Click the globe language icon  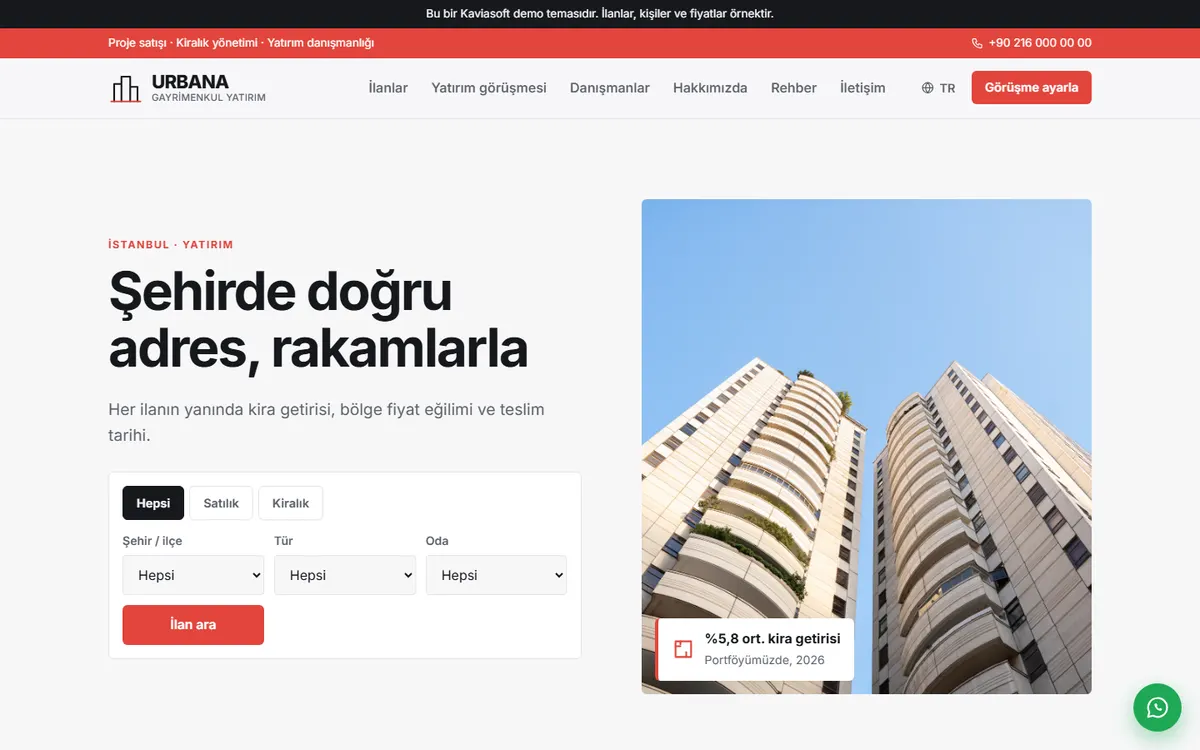tap(927, 88)
